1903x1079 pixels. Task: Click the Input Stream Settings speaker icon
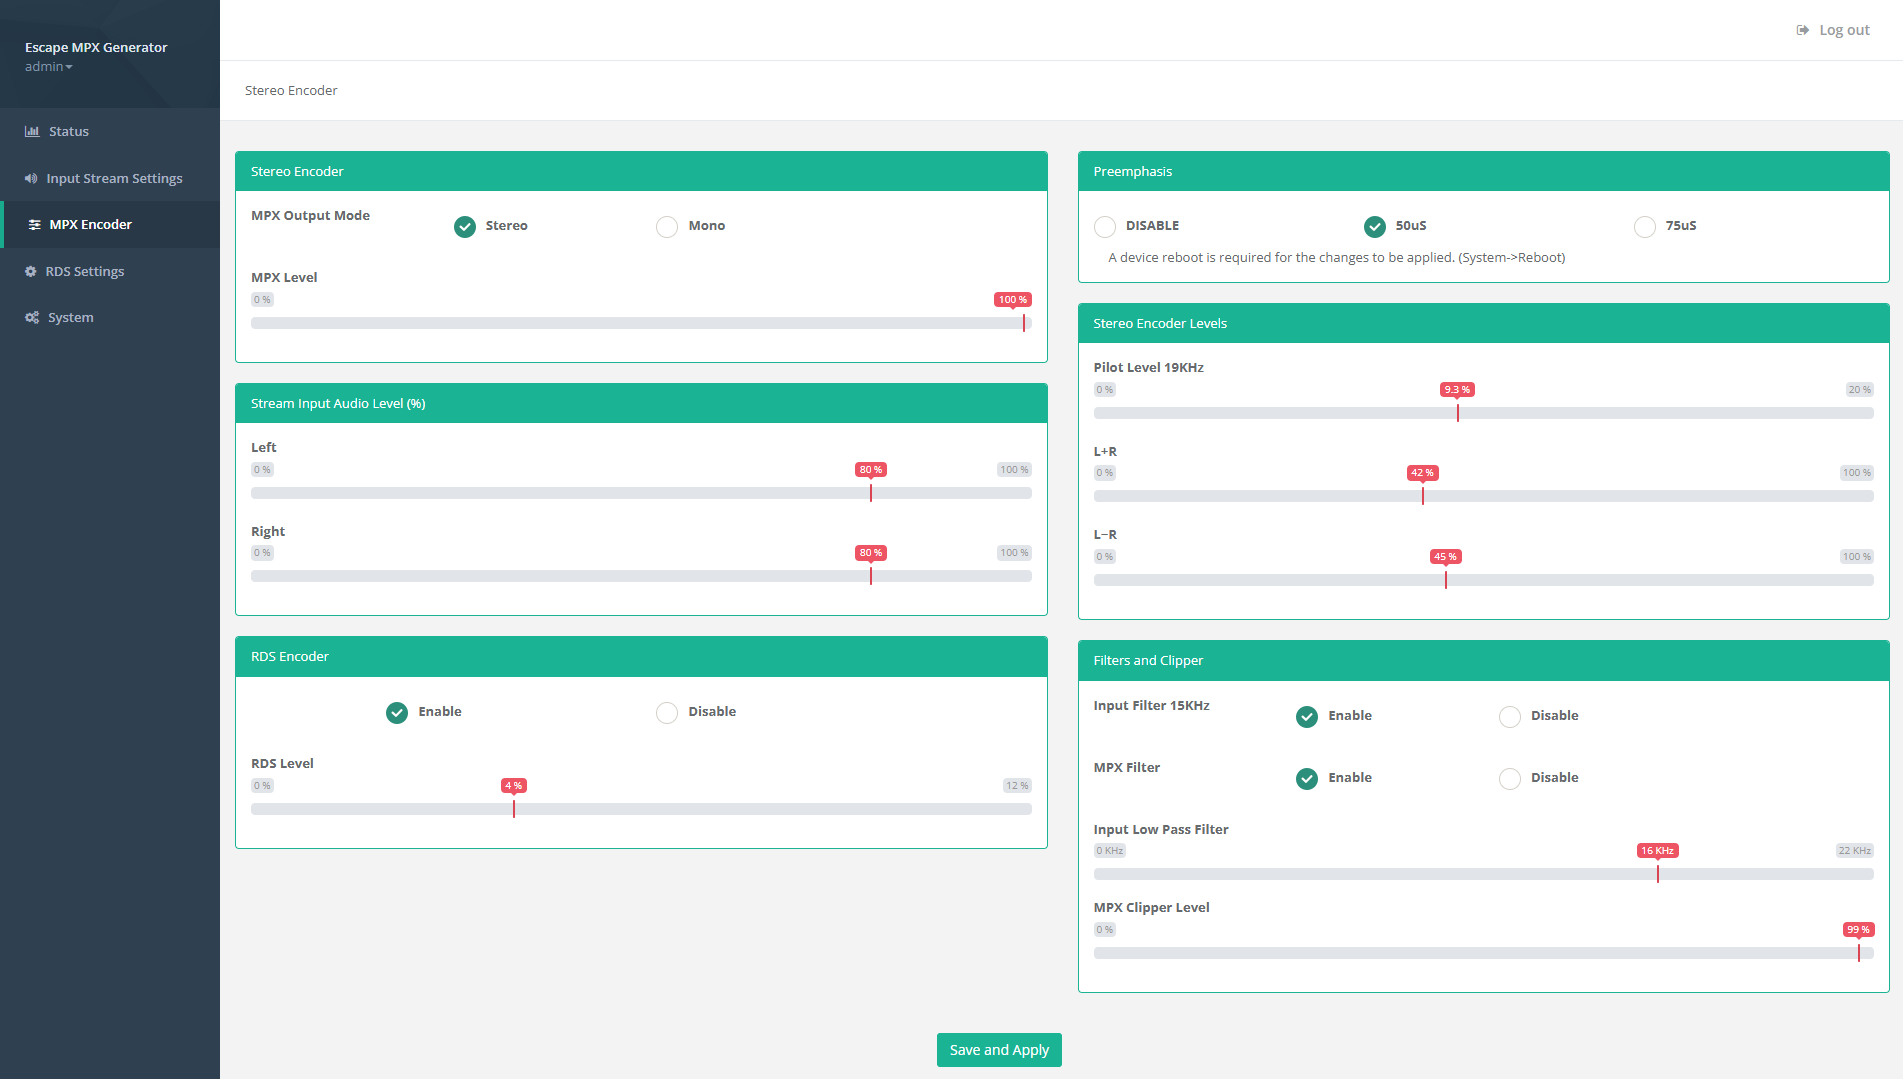coord(31,178)
